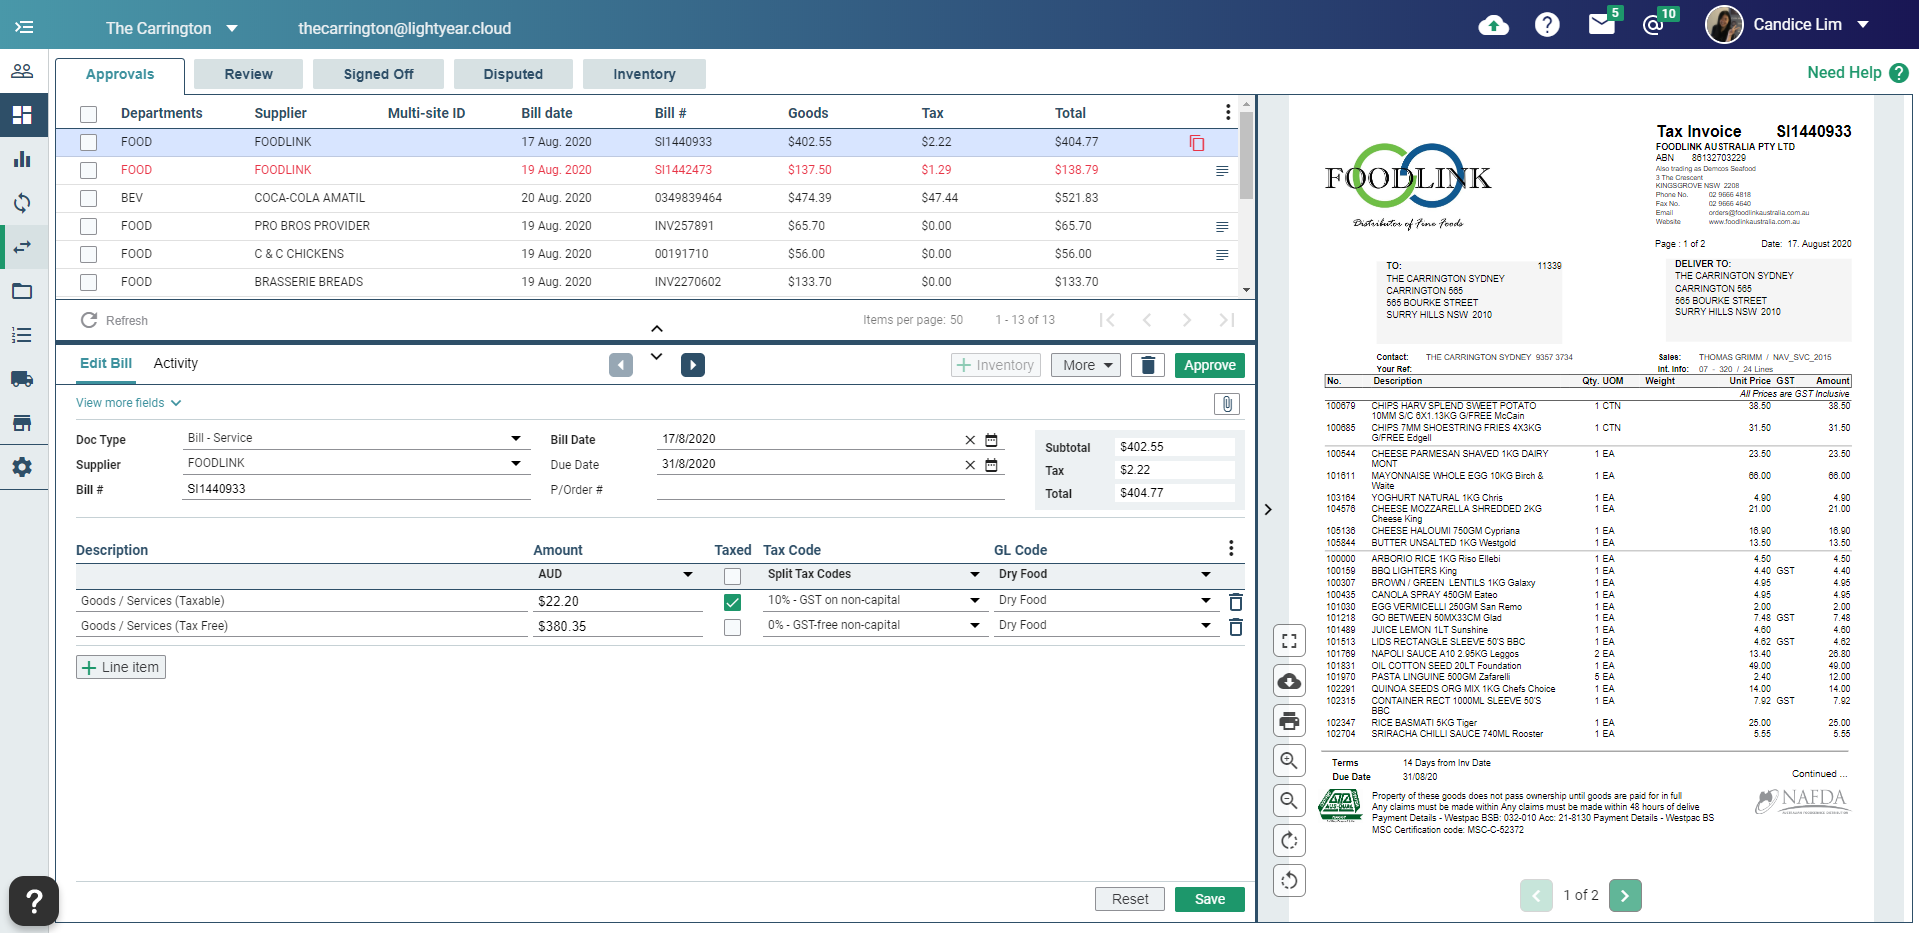1919x933 pixels.
Task: Open the dashboard icon in sidebar
Action: click(x=22, y=115)
